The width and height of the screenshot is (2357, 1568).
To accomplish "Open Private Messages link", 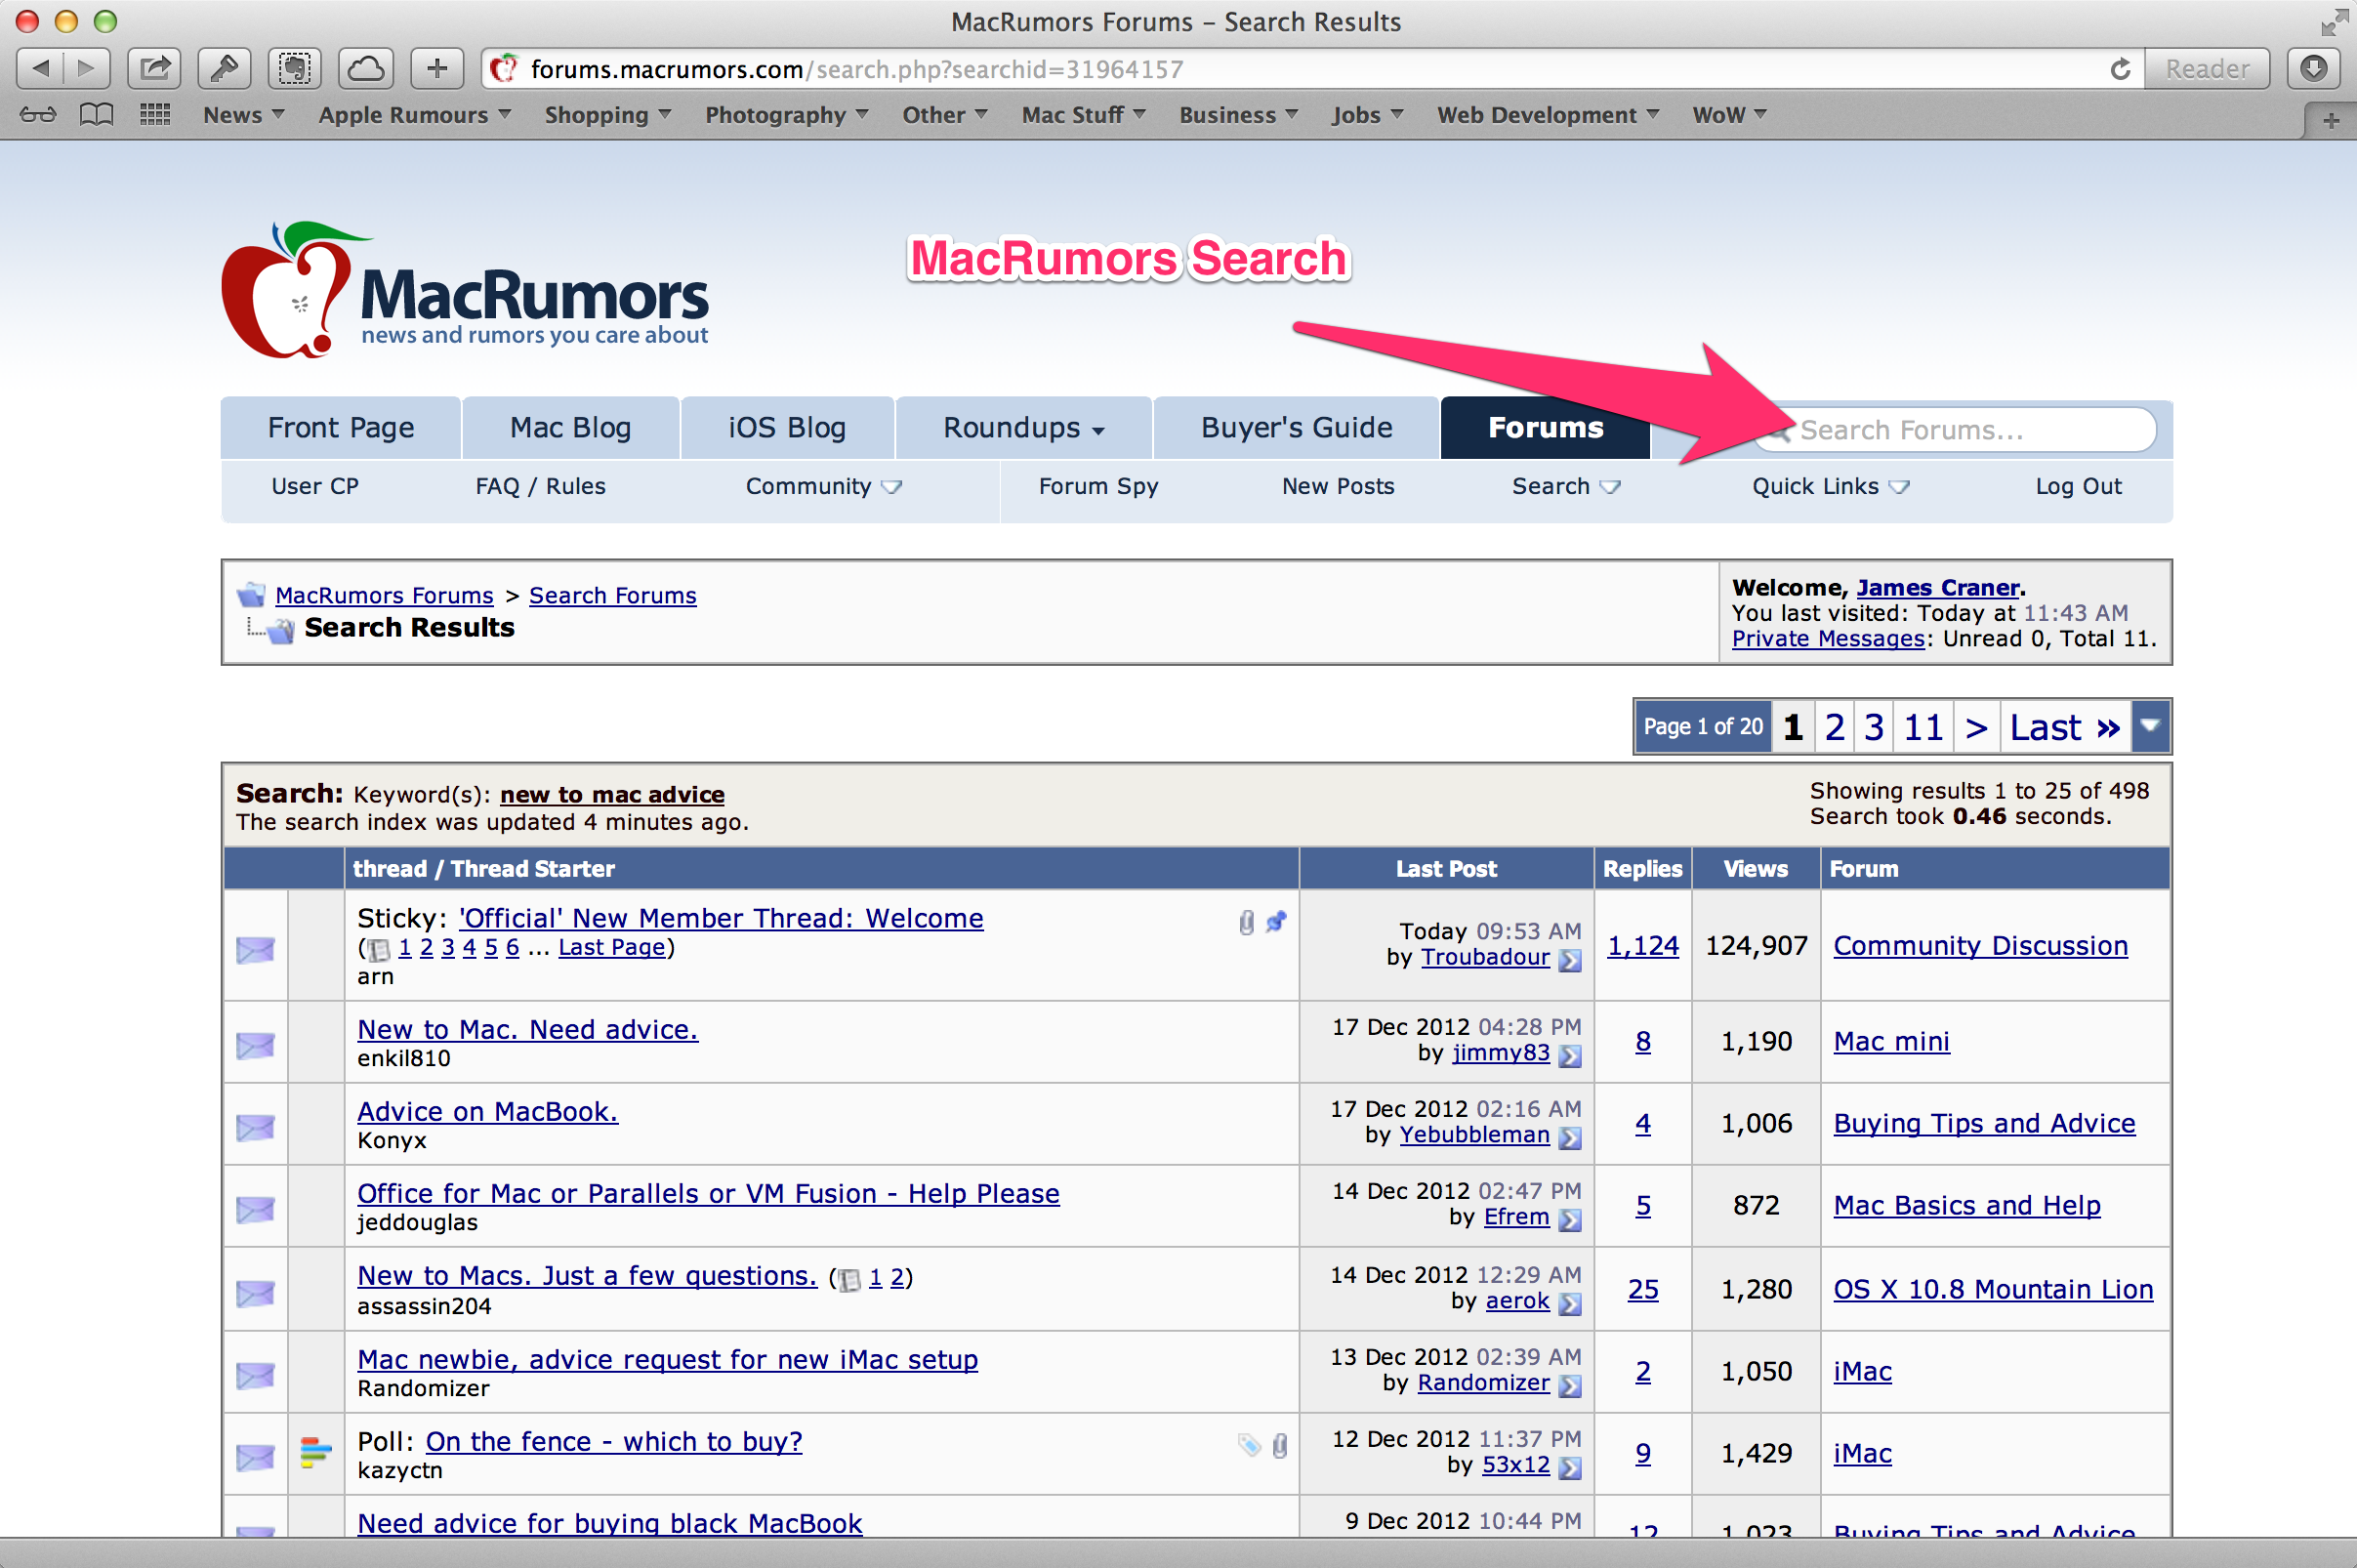I will click(1827, 639).
